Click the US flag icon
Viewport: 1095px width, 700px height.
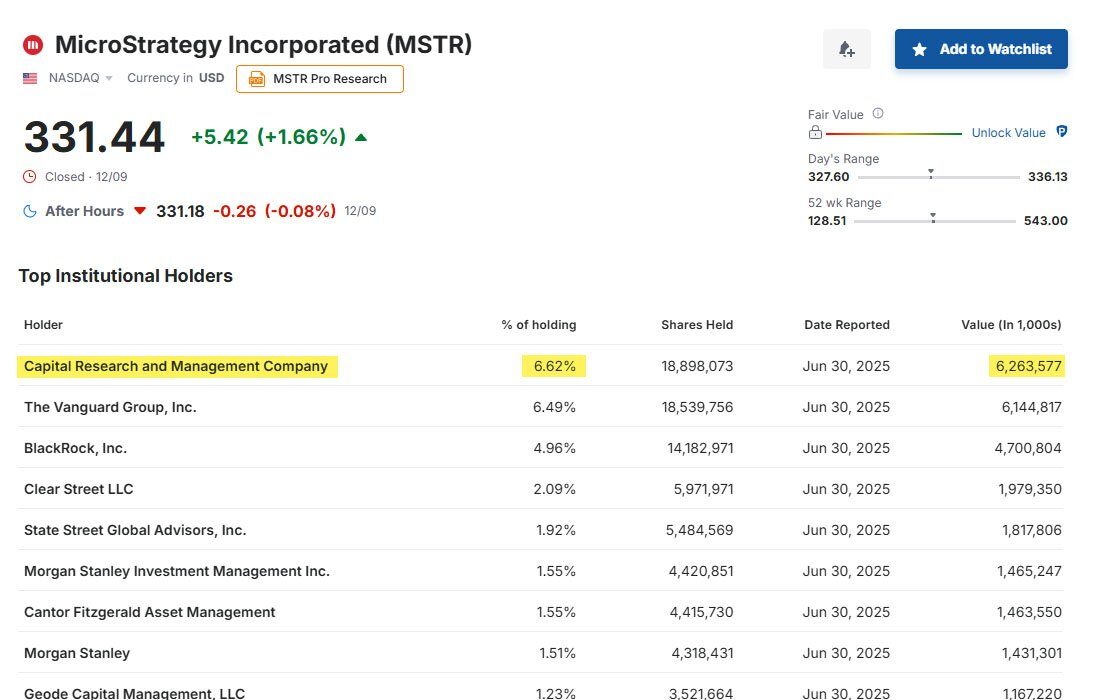click(x=30, y=78)
